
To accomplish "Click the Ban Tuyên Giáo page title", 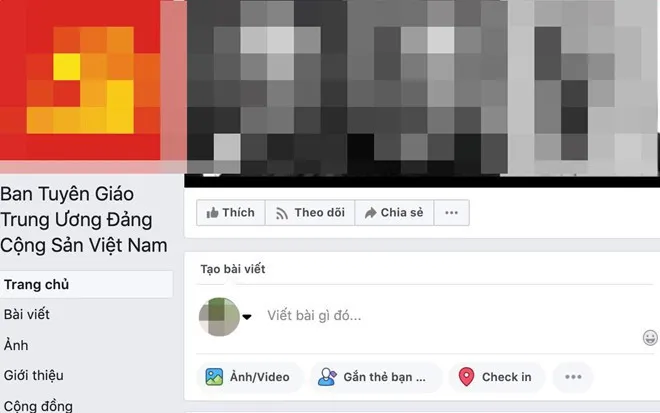I will pos(84,219).
